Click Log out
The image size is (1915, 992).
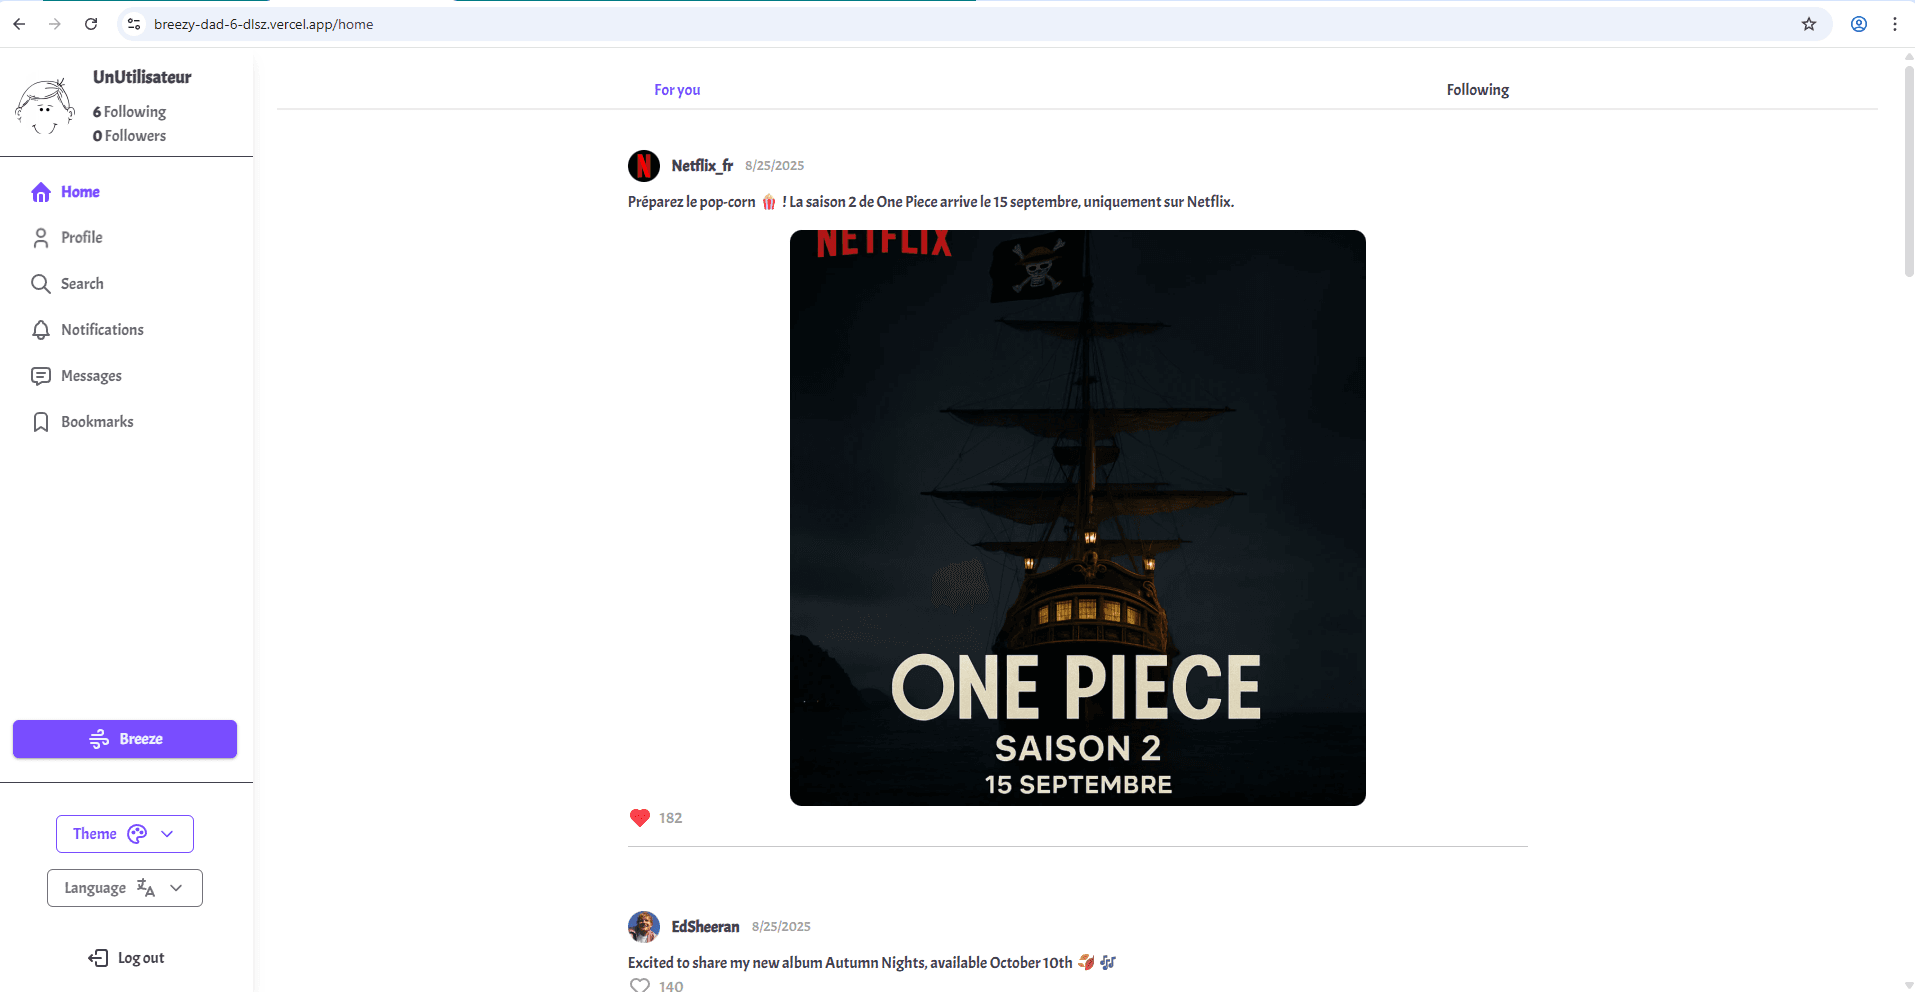pyautogui.click(x=127, y=958)
